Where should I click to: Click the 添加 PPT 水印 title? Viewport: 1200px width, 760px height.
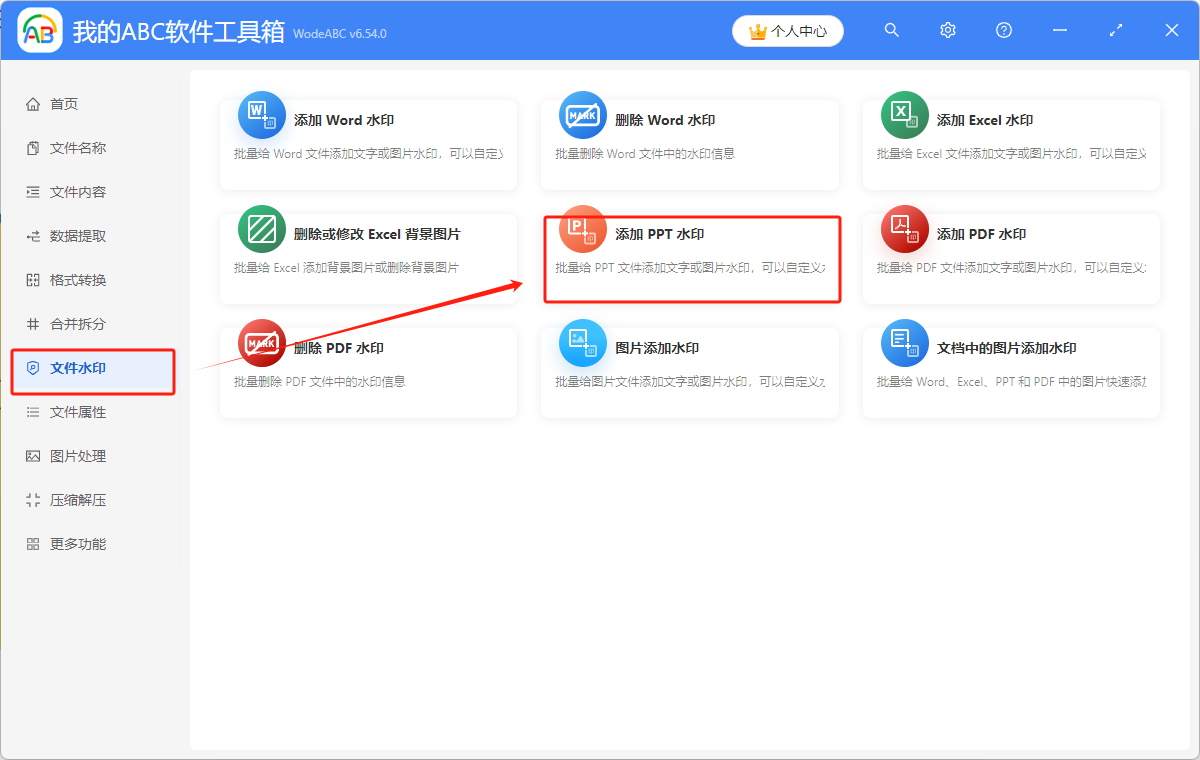[660, 234]
